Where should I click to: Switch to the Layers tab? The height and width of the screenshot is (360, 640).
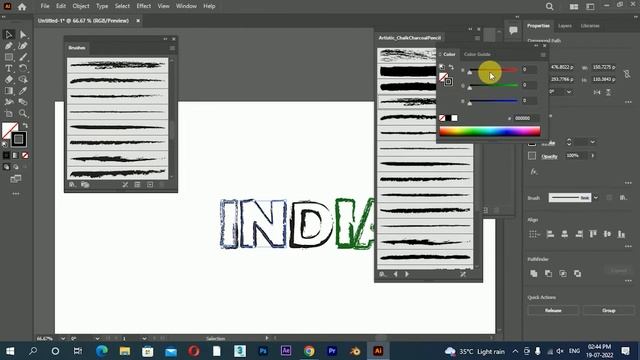[565, 26]
